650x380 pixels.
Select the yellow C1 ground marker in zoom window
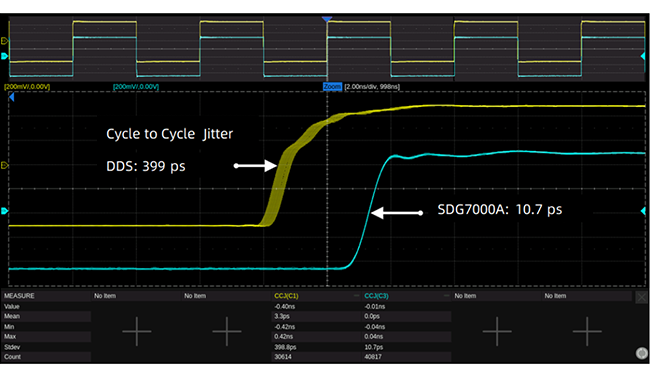point(5,165)
